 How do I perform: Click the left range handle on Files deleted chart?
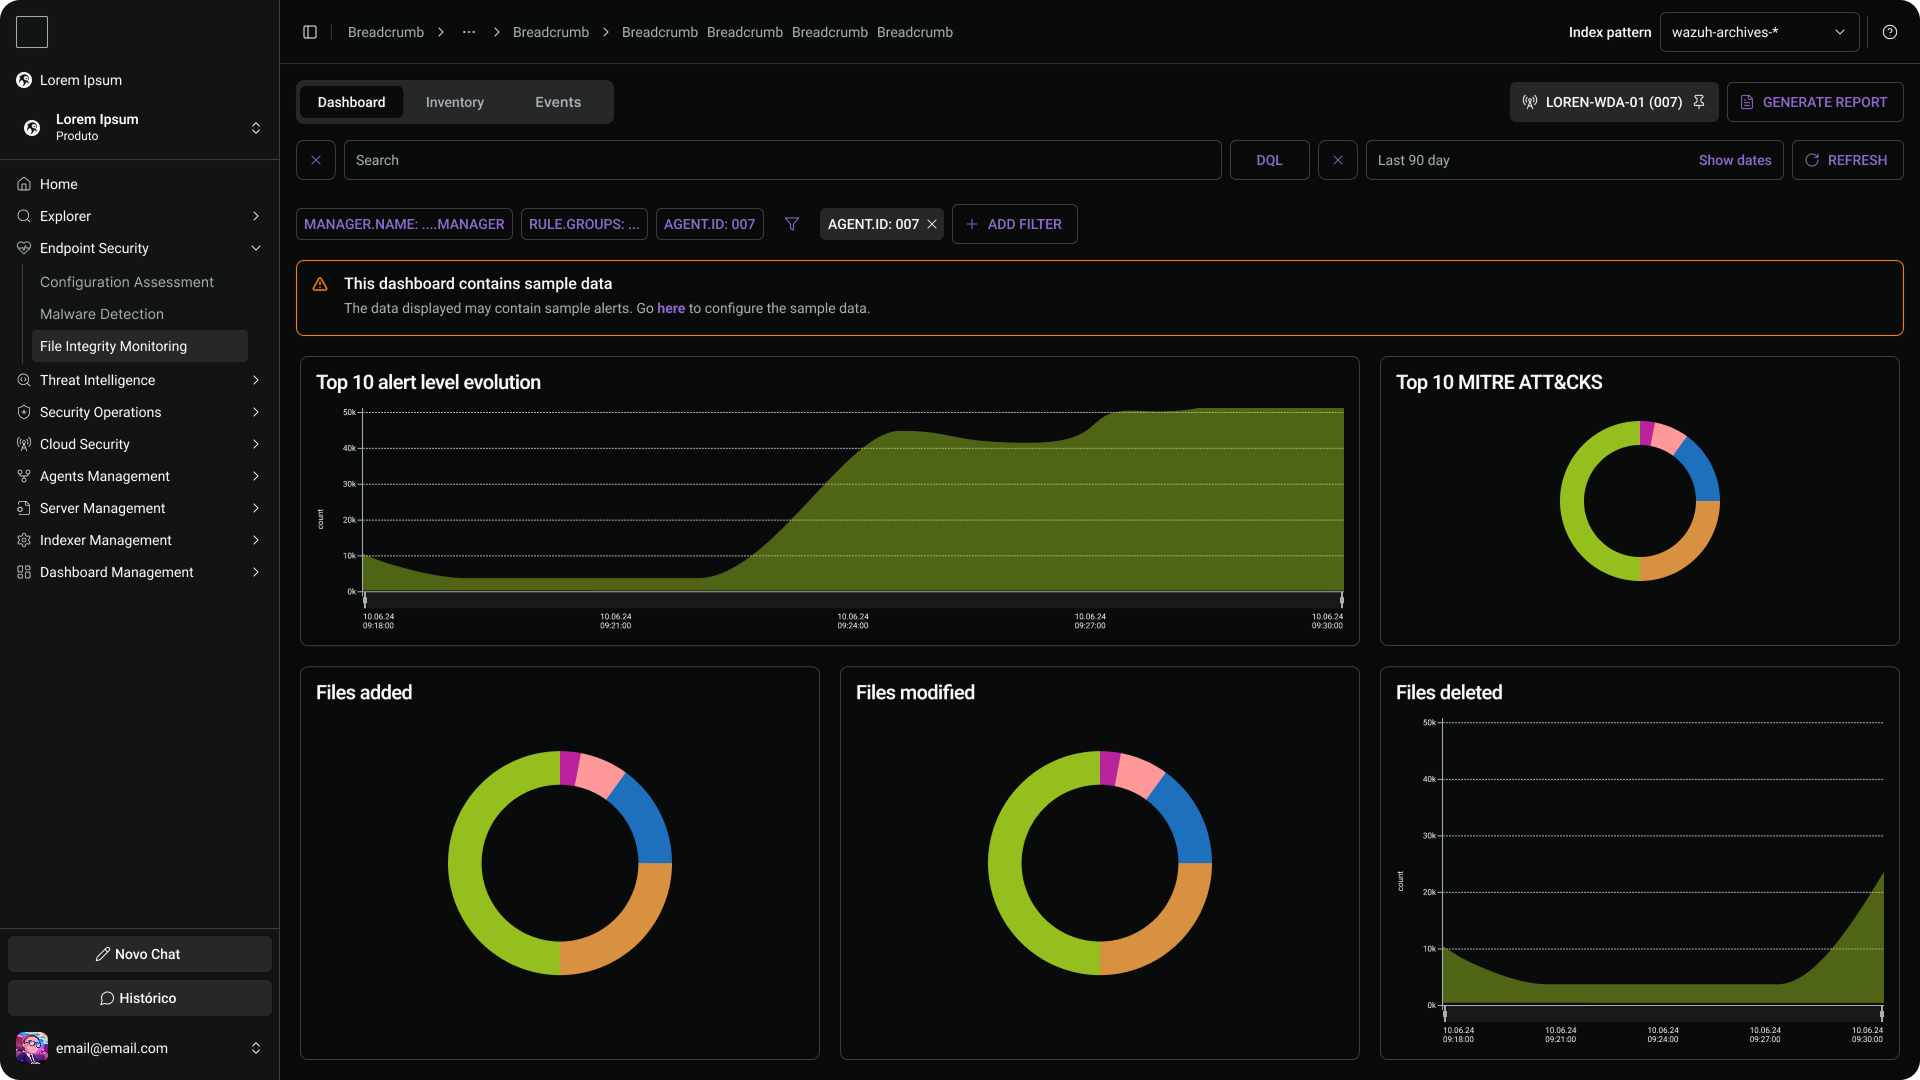(1445, 1014)
